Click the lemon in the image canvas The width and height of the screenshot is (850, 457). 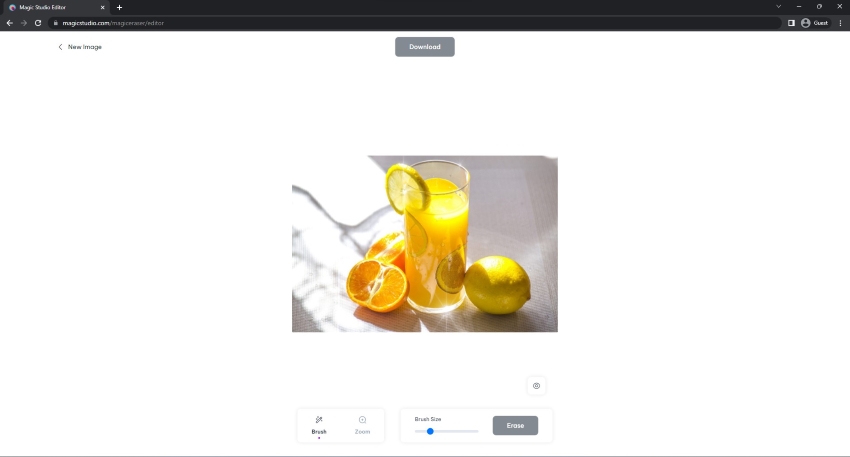pyautogui.click(x=497, y=285)
